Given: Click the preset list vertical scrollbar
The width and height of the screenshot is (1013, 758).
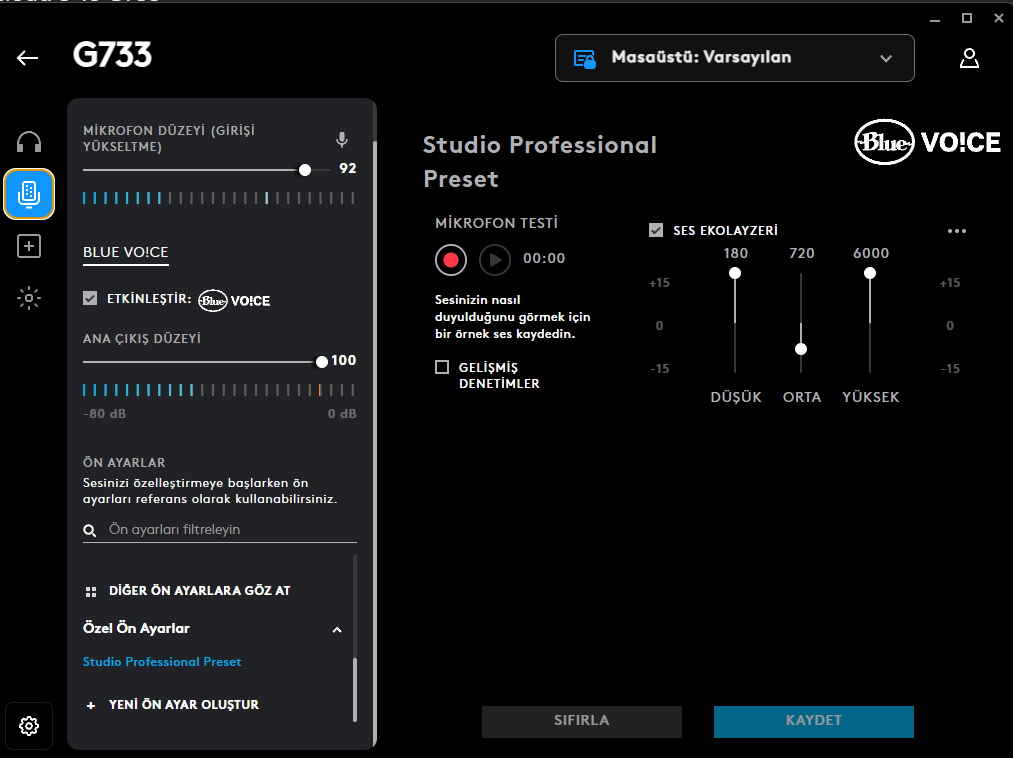Looking at the screenshot, I should pos(355,690).
